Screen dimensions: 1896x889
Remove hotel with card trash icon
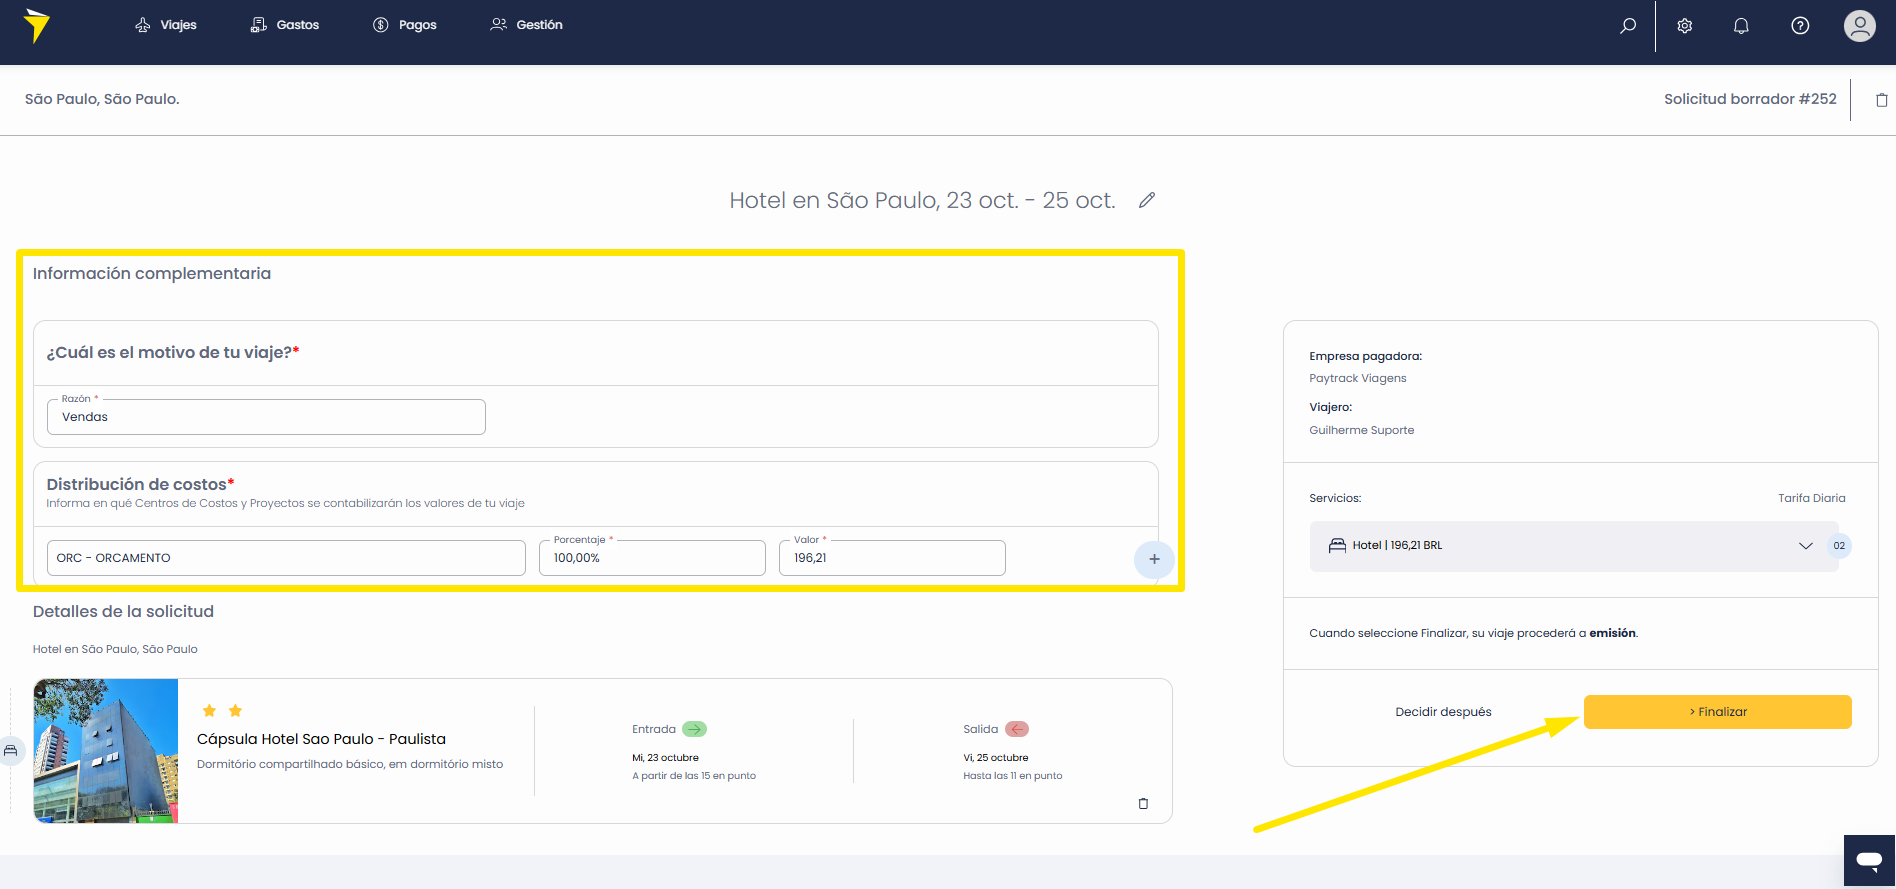[x=1143, y=804]
